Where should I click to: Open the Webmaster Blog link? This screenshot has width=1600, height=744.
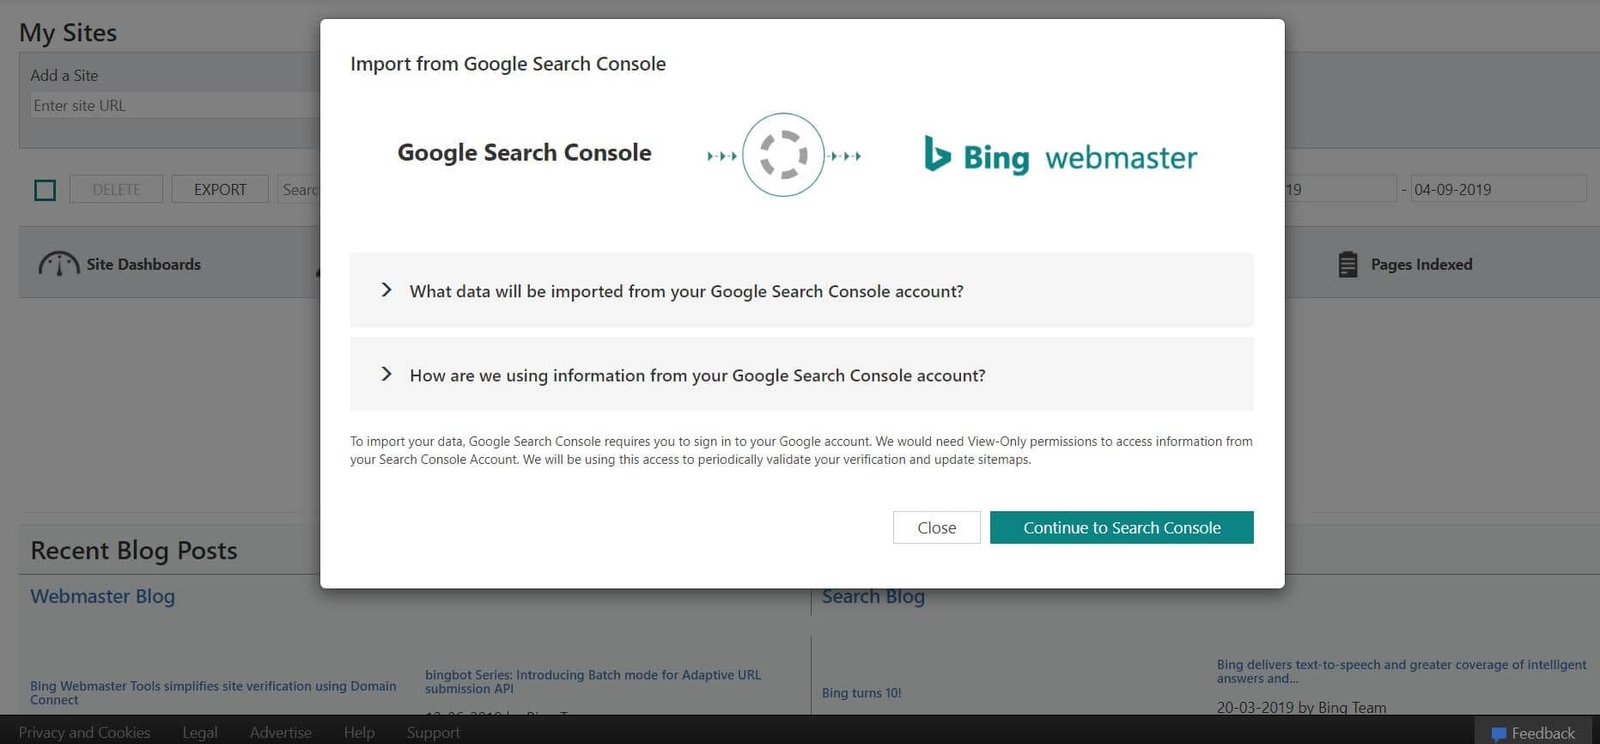pos(102,596)
